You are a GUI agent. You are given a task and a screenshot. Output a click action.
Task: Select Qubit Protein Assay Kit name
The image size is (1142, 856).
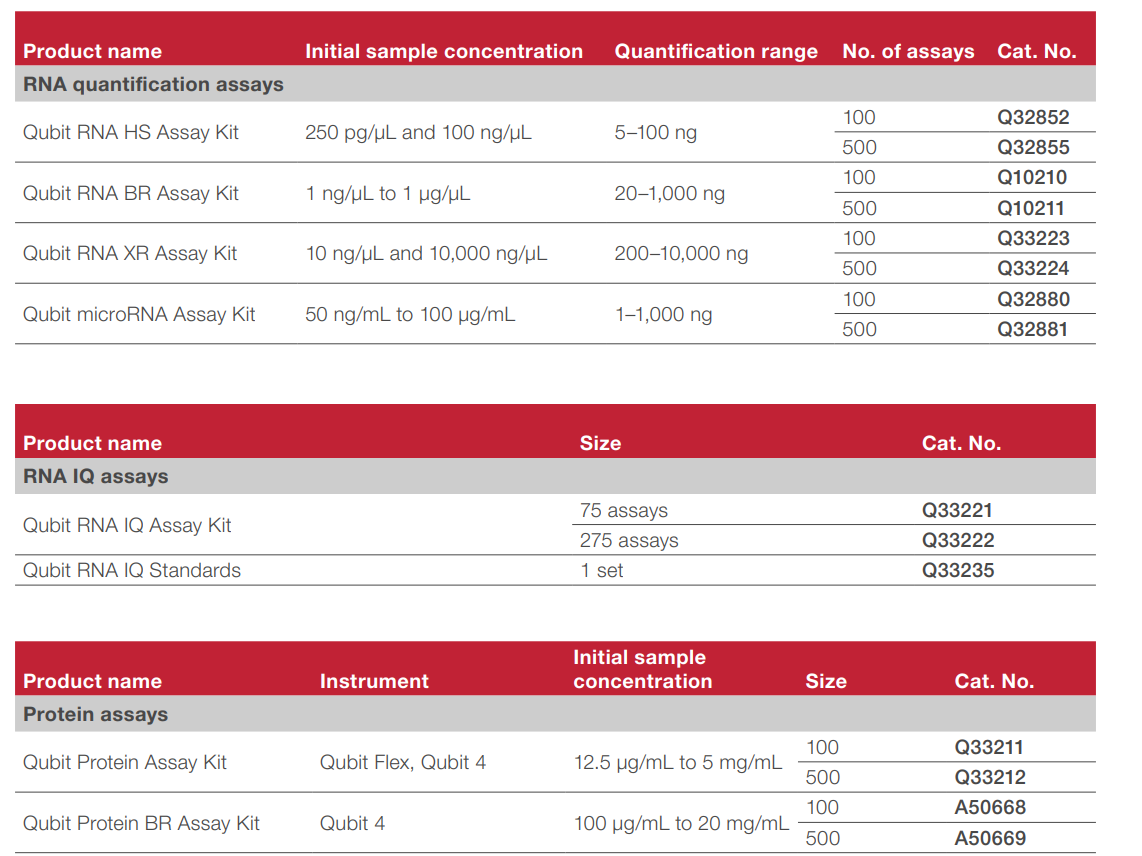pyautogui.click(x=125, y=763)
